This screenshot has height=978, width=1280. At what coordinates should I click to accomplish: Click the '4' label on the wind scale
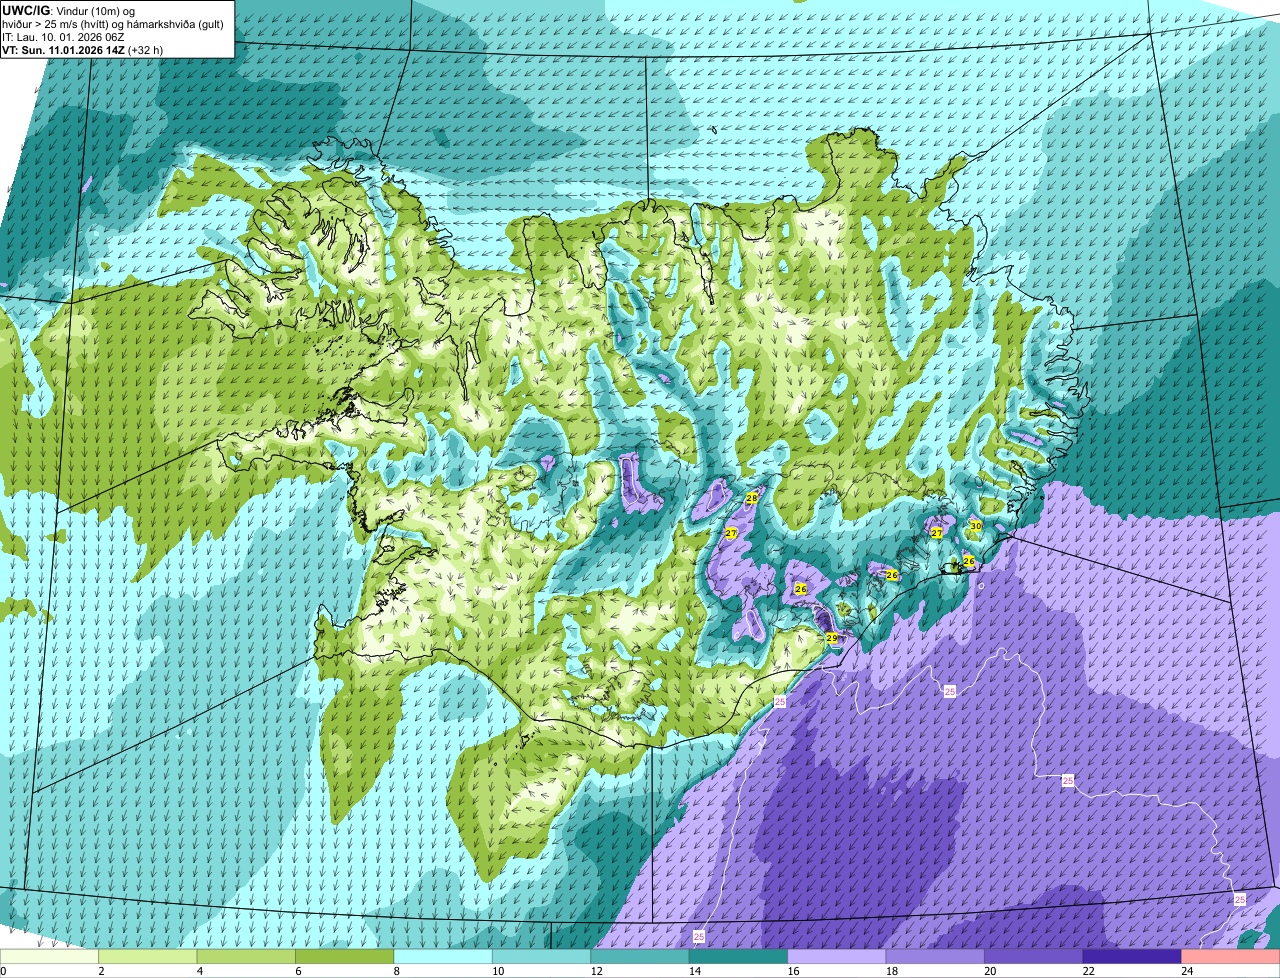pyautogui.click(x=199, y=971)
